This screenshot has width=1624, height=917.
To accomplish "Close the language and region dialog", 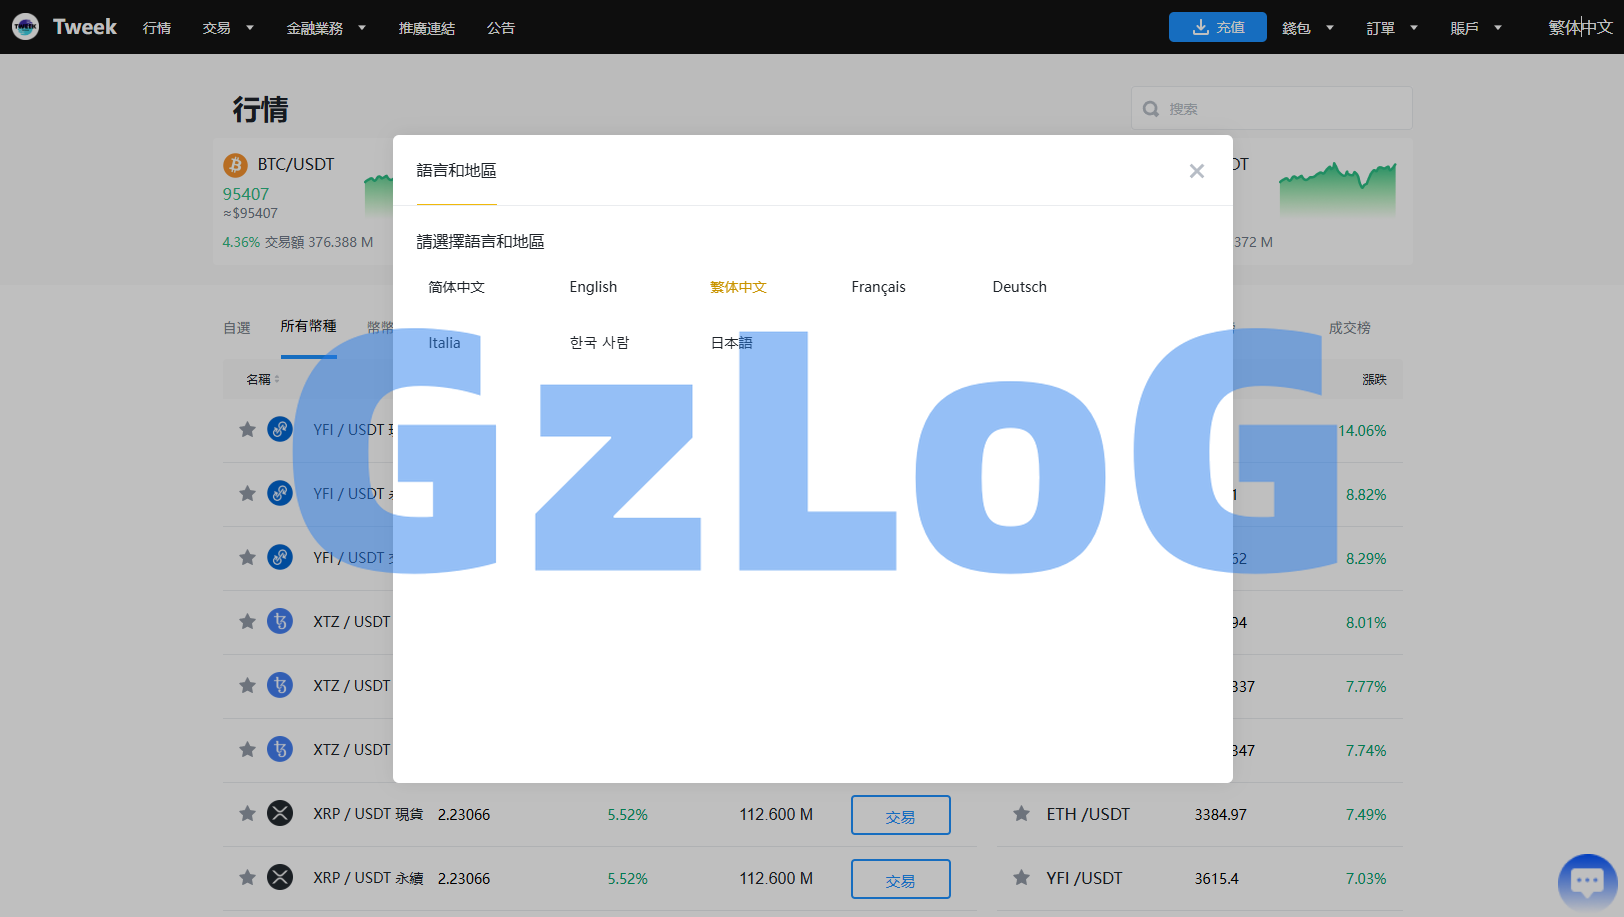I will click(1196, 171).
